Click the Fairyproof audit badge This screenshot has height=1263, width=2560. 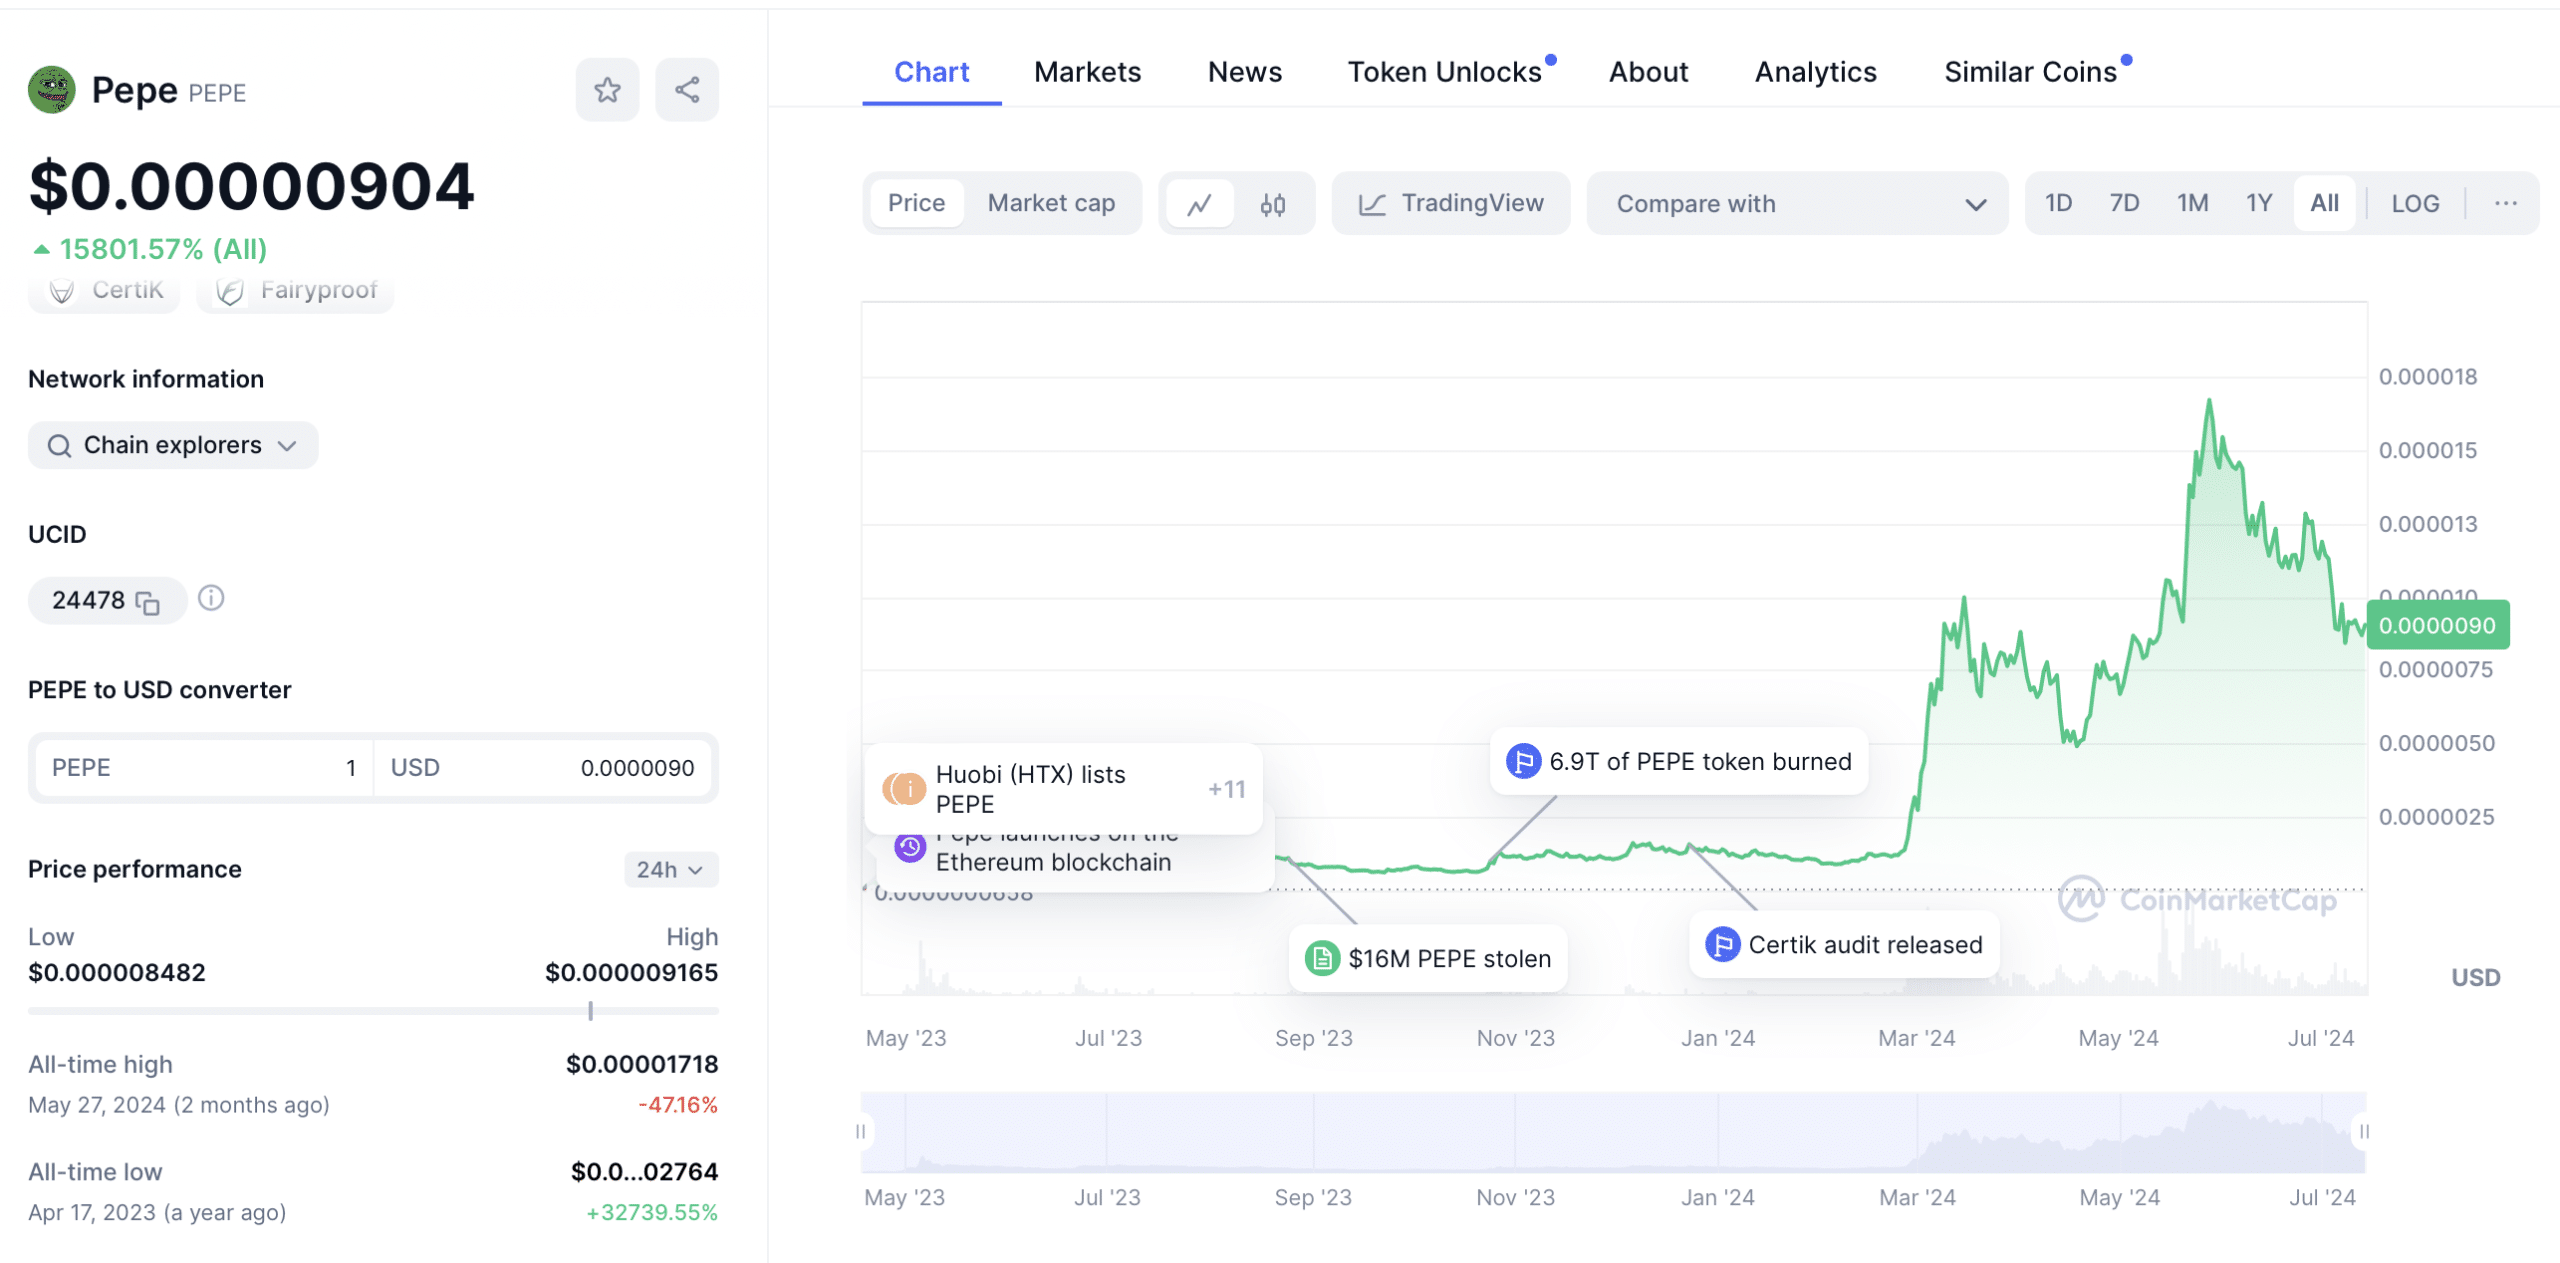(x=296, y=290)
